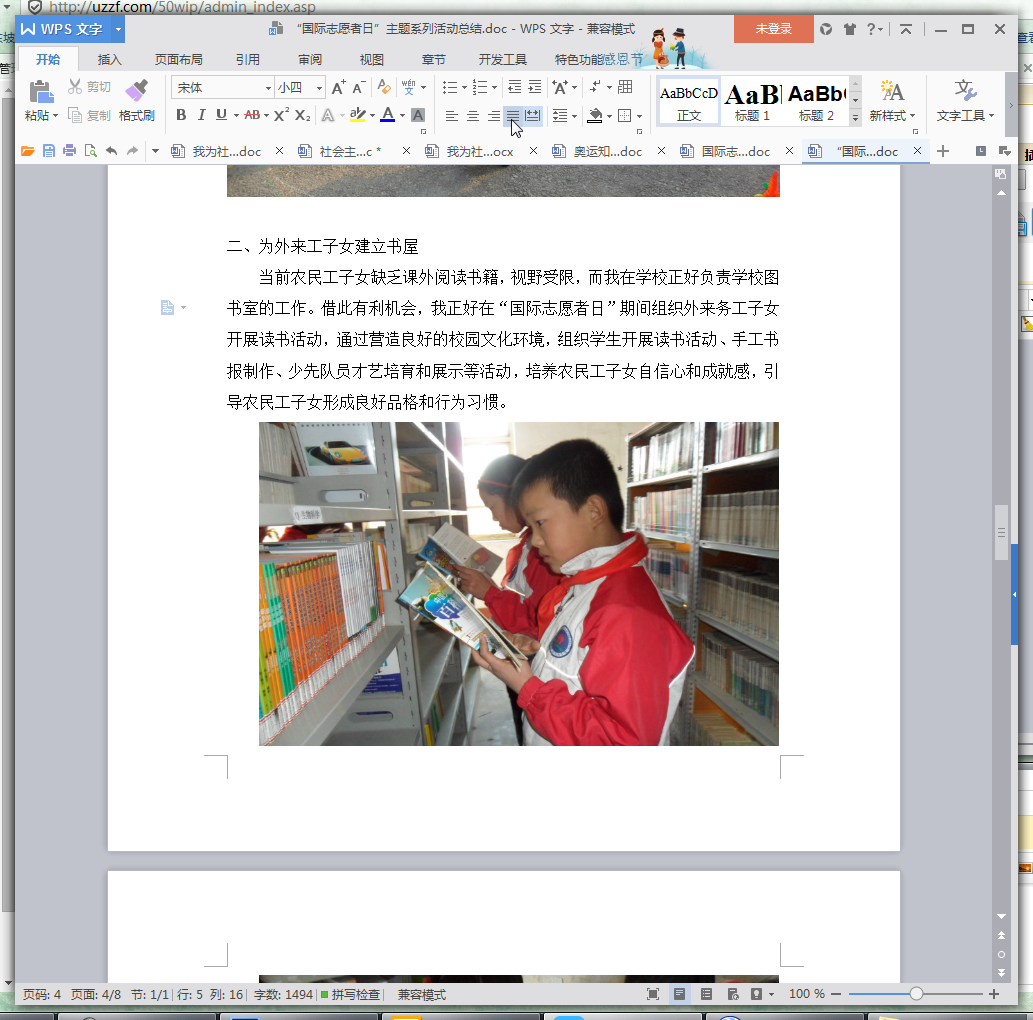Click the decrease indent icon

click(x=515, y=87)
